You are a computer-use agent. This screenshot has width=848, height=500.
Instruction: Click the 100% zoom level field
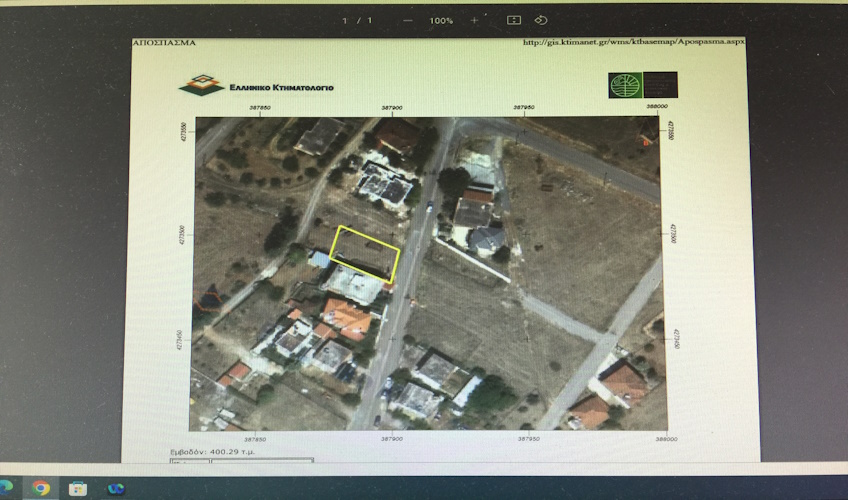441,20
